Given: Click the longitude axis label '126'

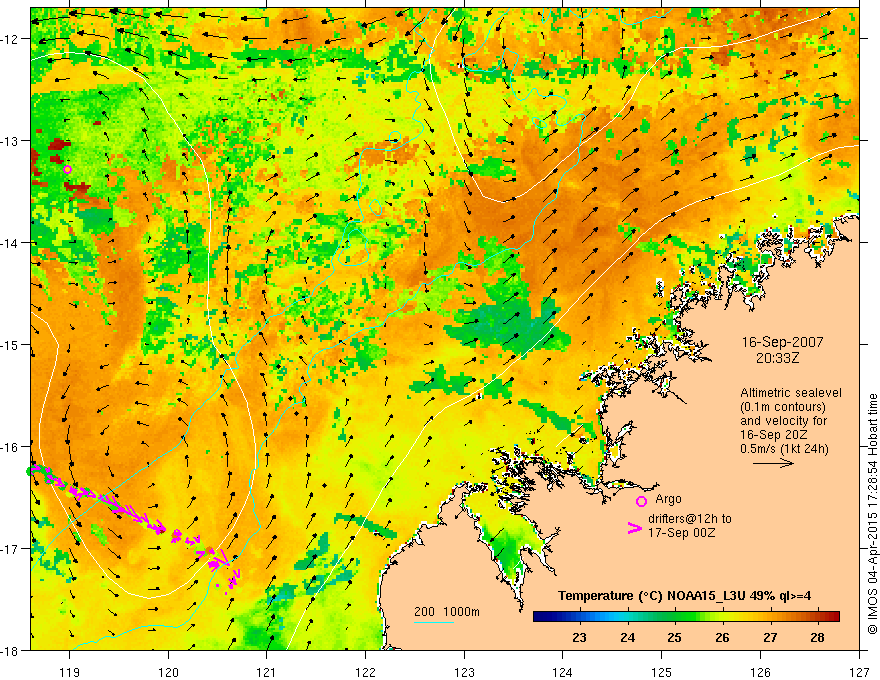Looking at the screenshot, I should (x=760, y=672).
